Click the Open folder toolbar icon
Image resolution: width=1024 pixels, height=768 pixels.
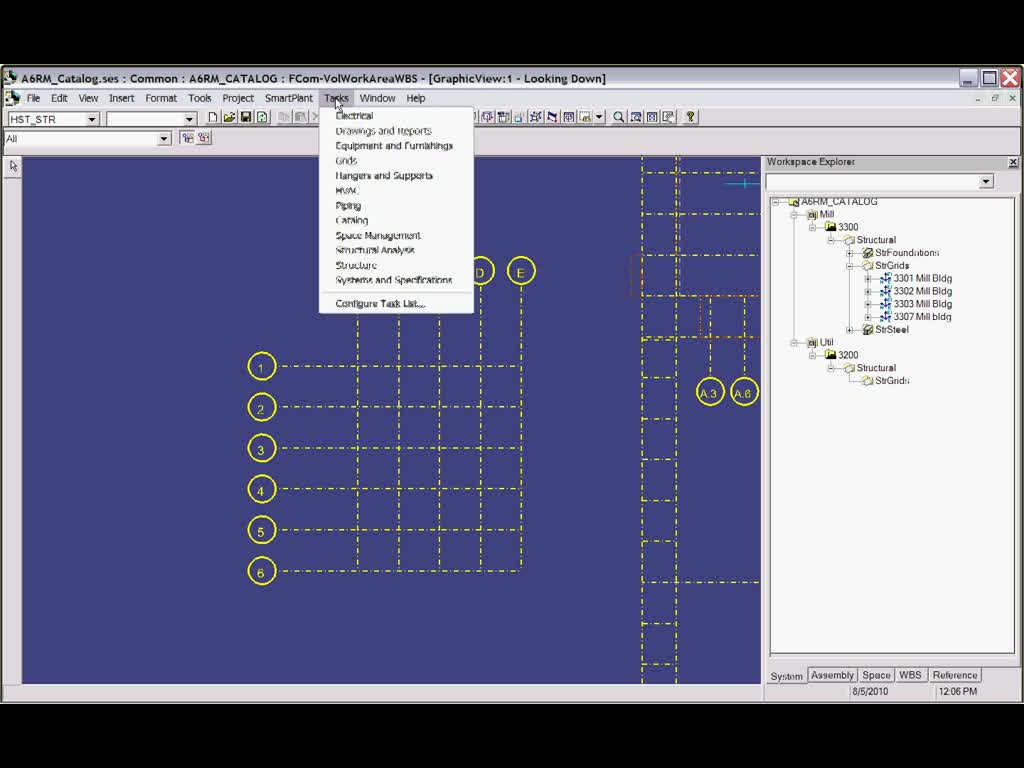229,118
